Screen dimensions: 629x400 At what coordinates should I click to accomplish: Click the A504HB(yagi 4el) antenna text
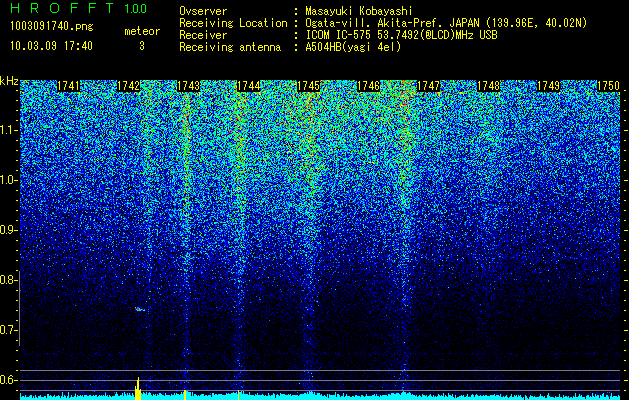pos(353,47)
